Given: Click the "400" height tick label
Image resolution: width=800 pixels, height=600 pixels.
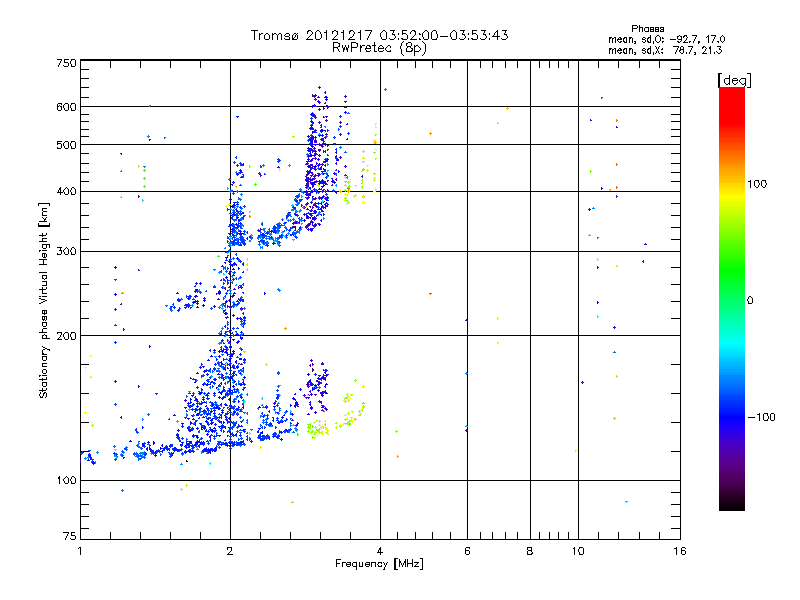Looking at the screenshot, I should (x=66, y=192).
